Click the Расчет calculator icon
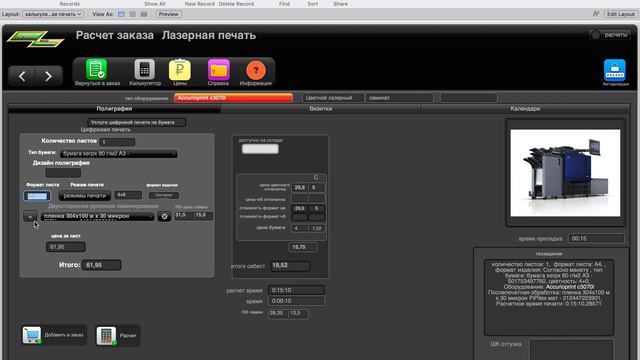The image size is (640, 360). (106, 336)
